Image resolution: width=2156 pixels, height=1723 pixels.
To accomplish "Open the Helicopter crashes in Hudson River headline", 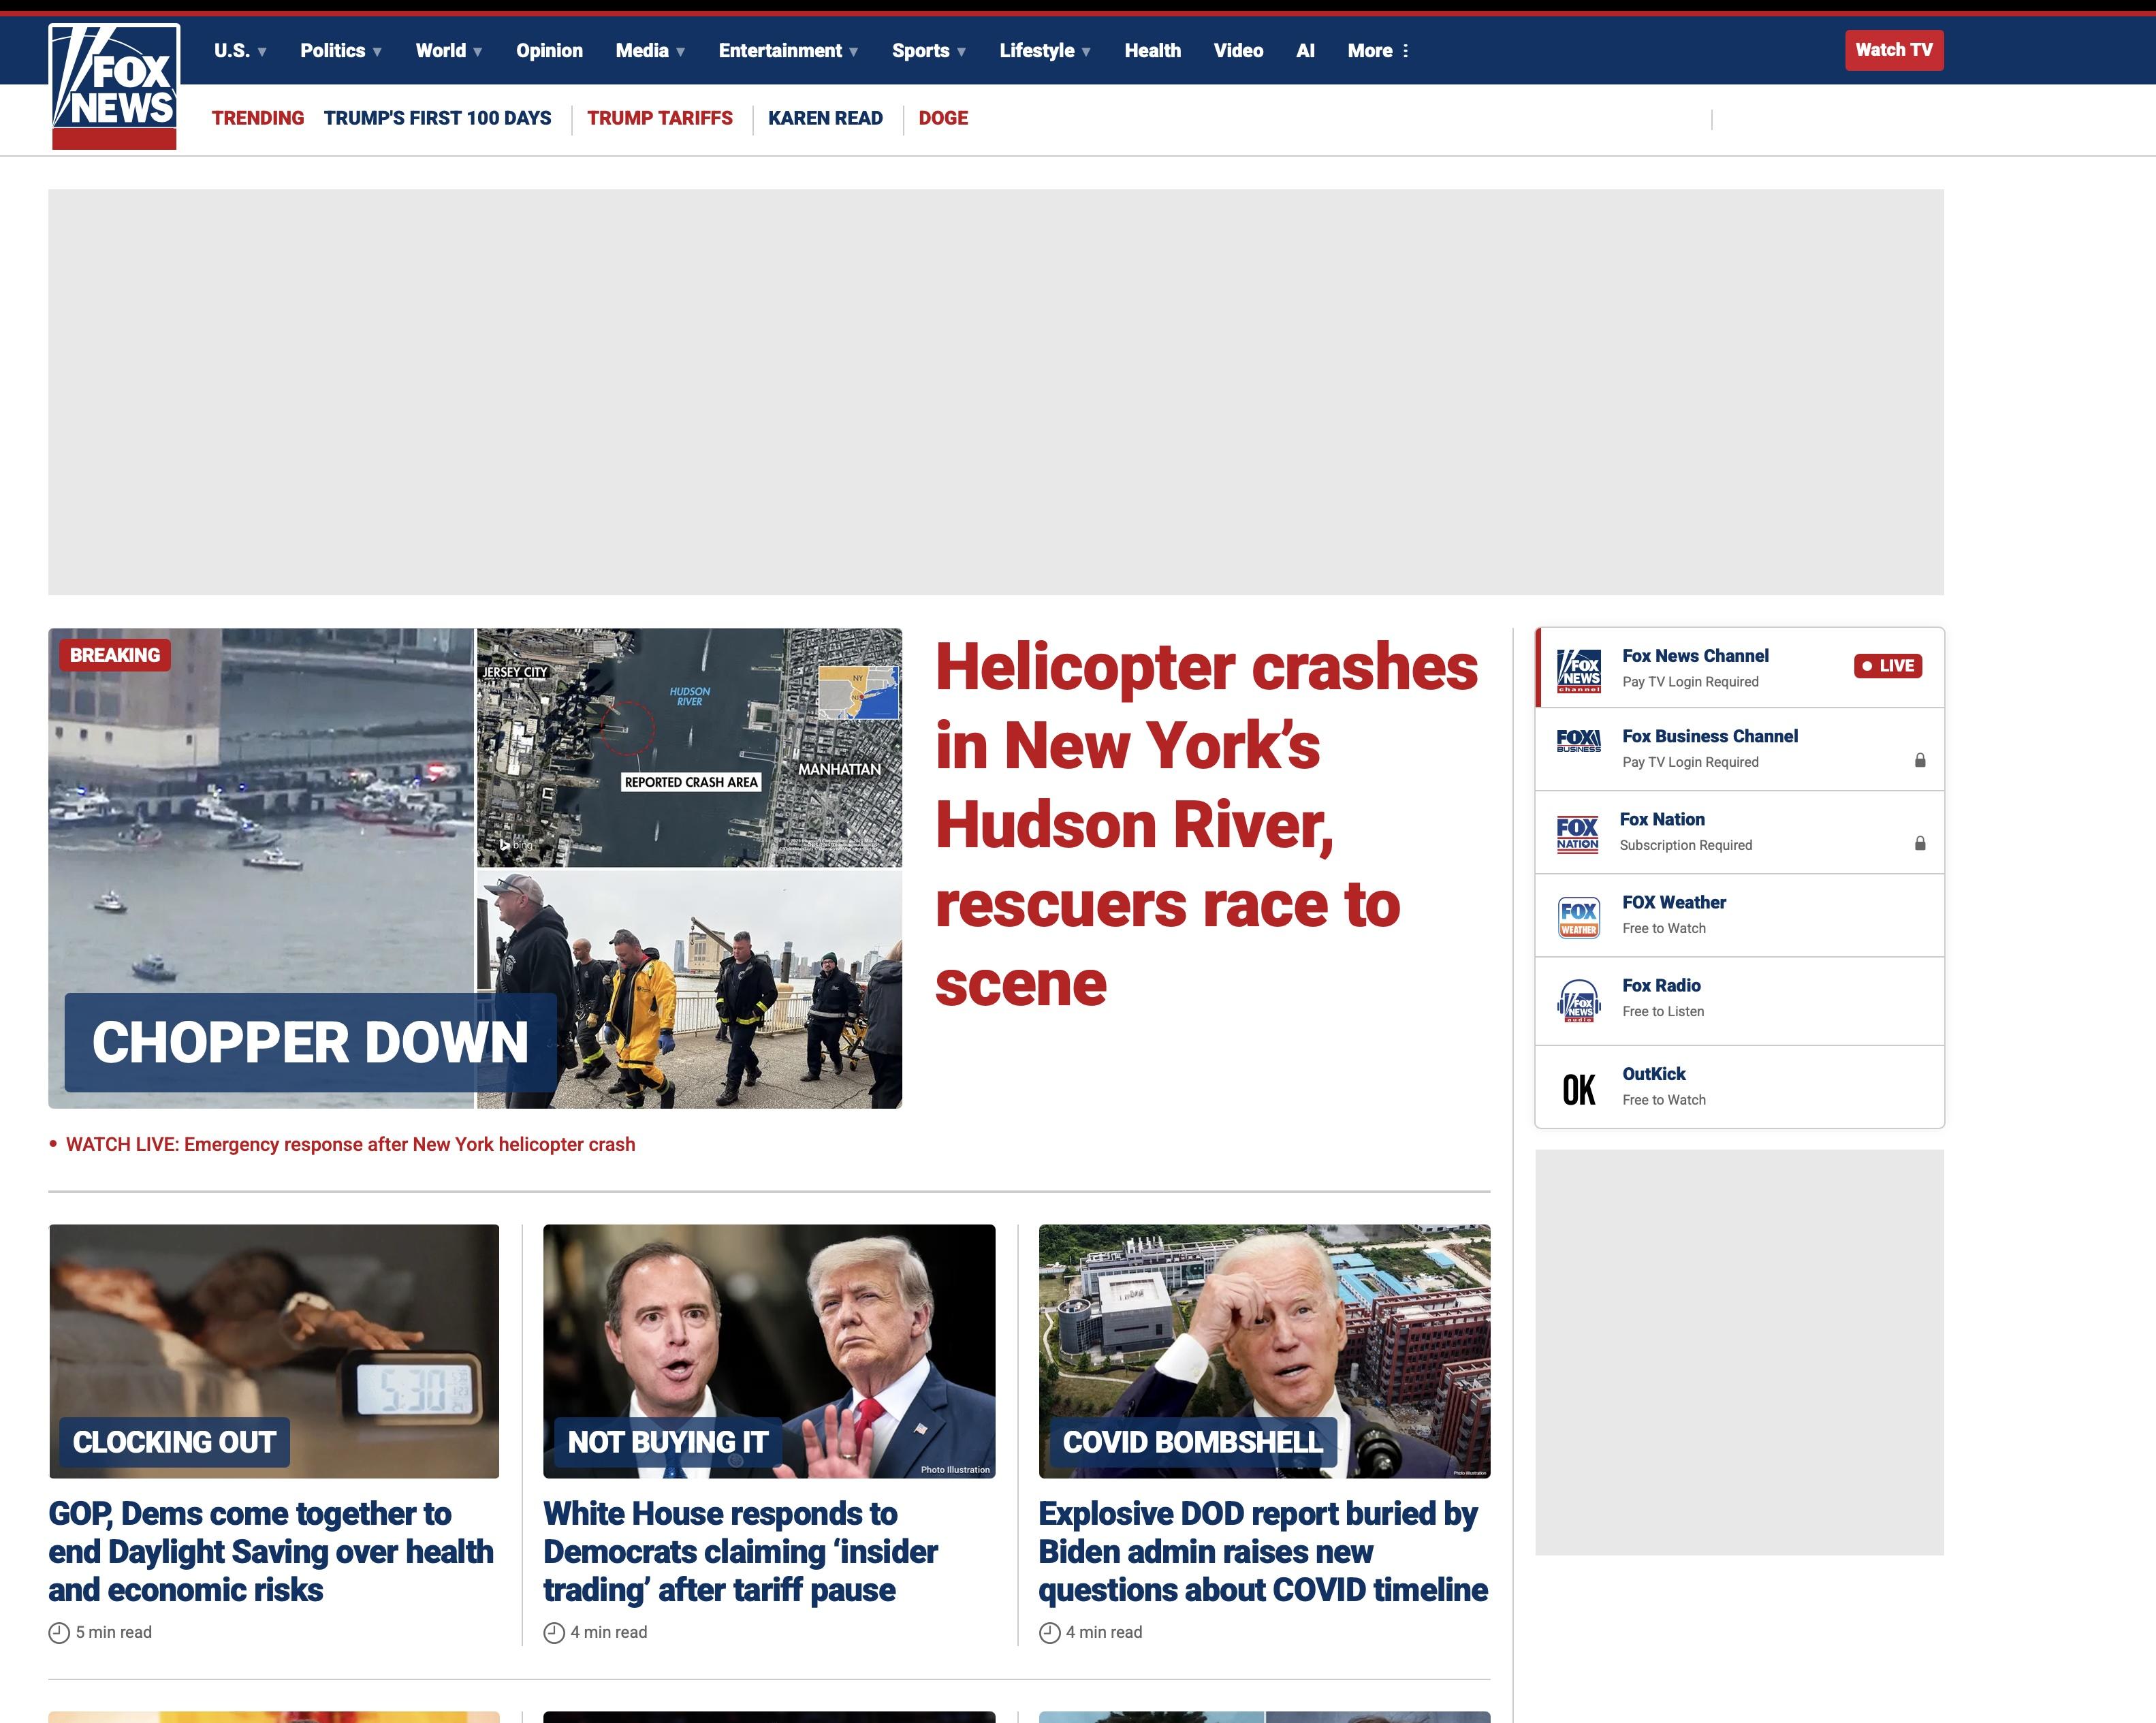I will 1205,825.
